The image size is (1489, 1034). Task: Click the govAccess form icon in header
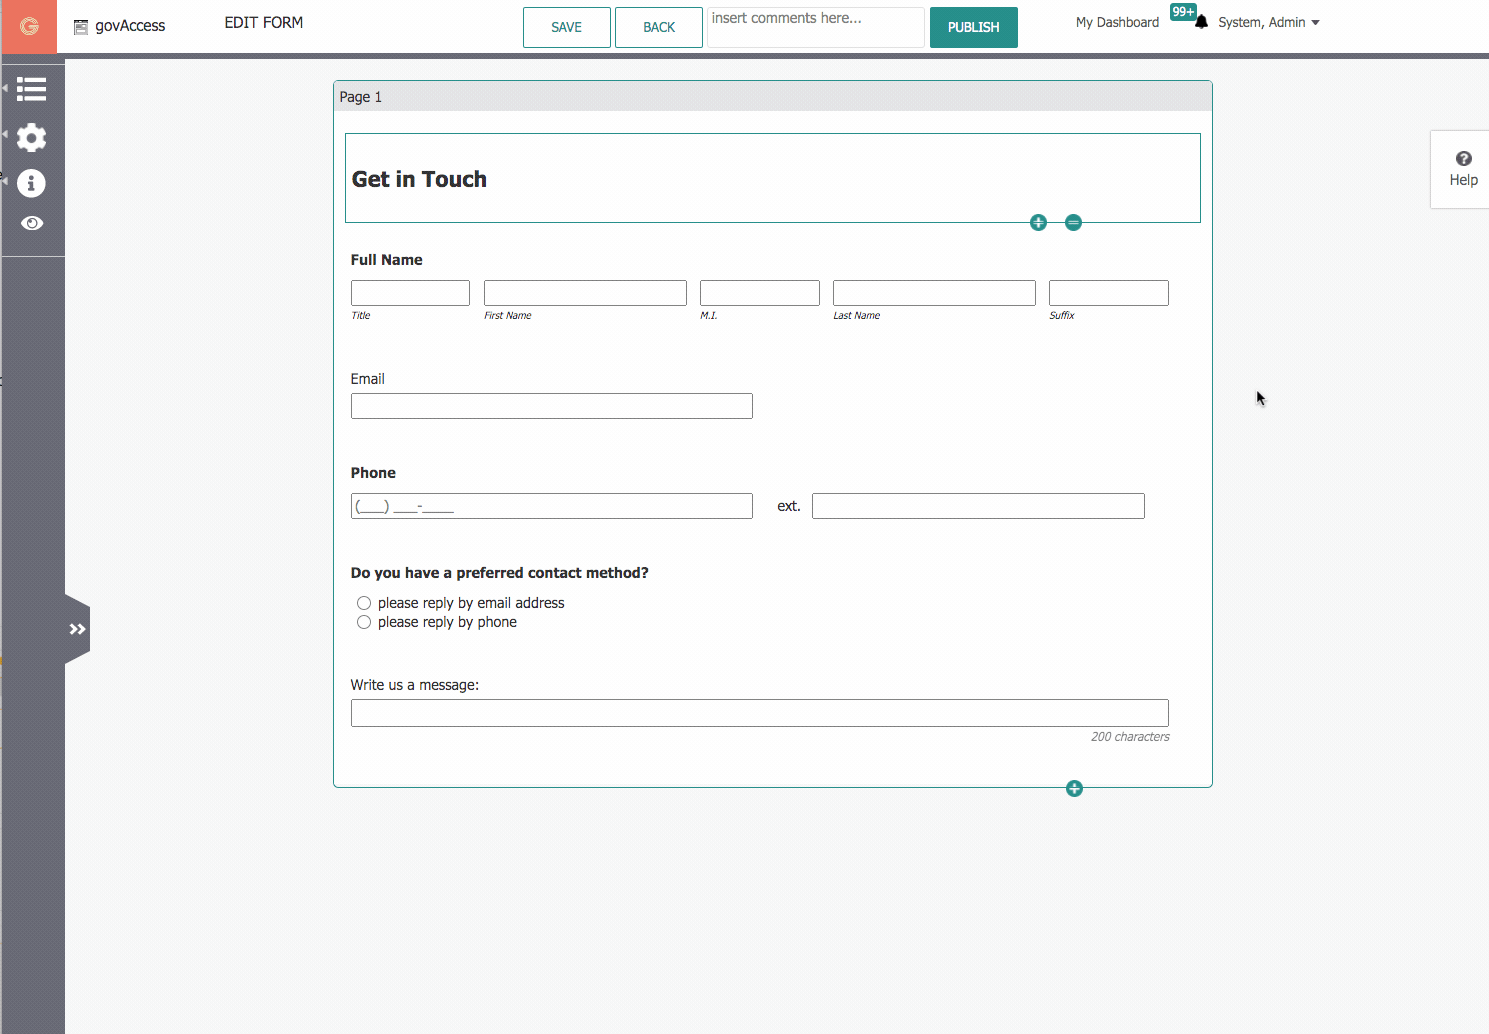[81, 27]
